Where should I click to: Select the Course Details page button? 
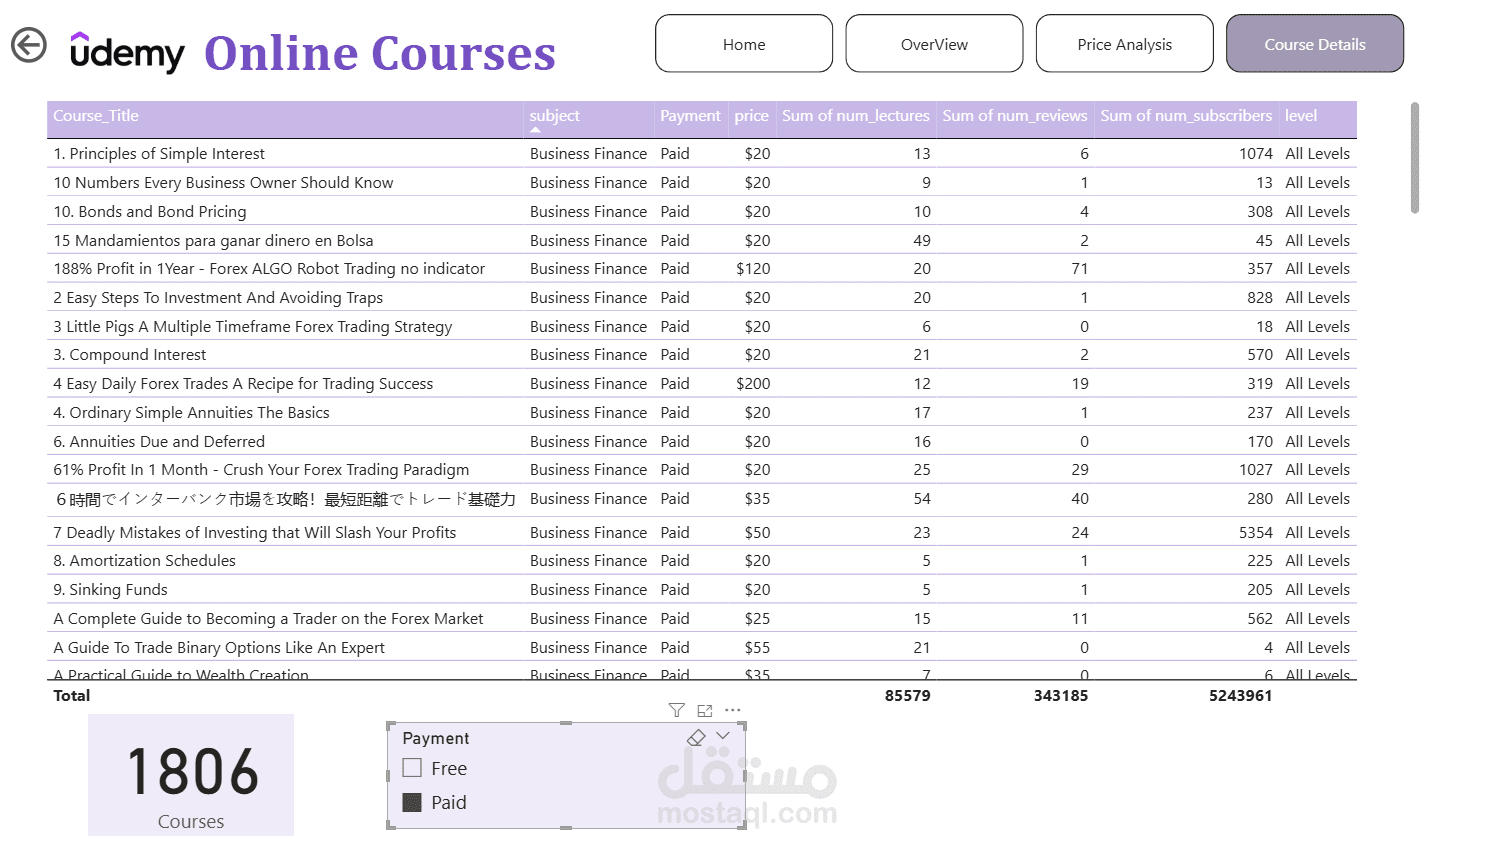(x=1315, y=44)
